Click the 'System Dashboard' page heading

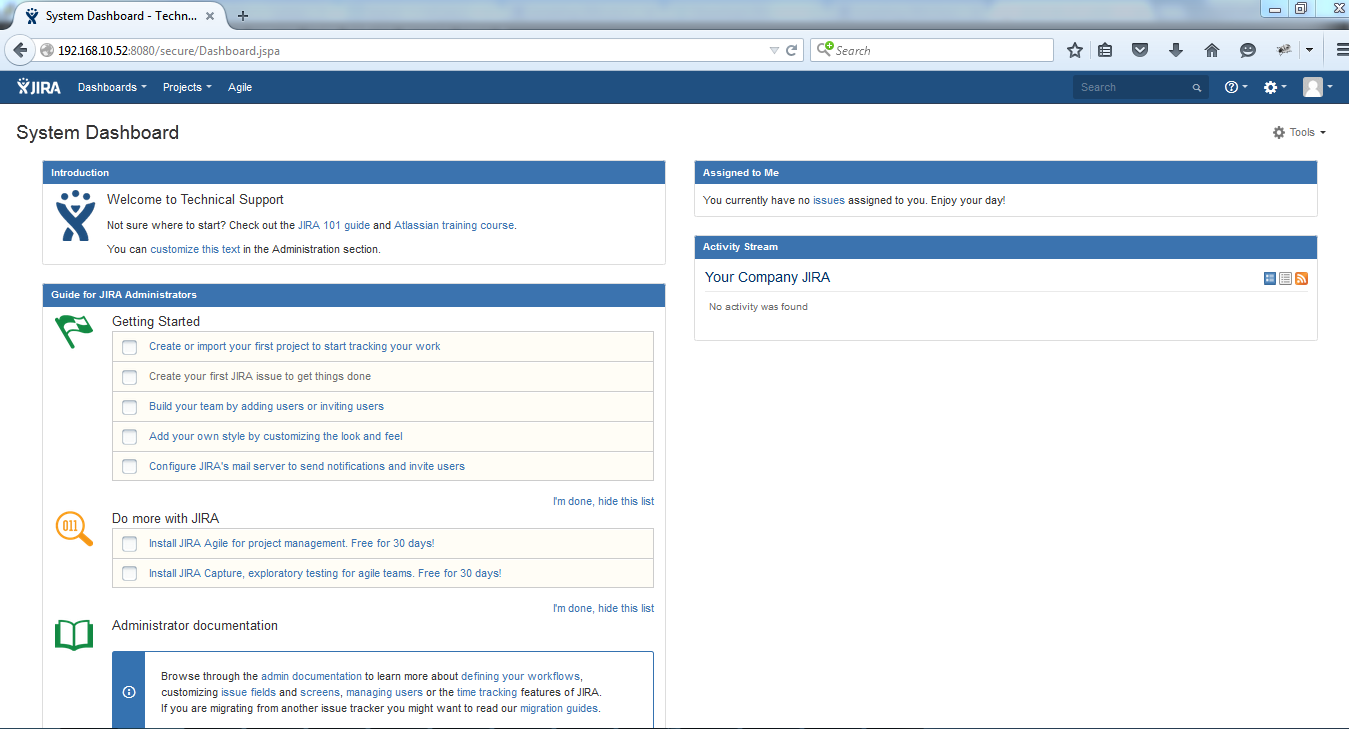(x=98, y=133)
